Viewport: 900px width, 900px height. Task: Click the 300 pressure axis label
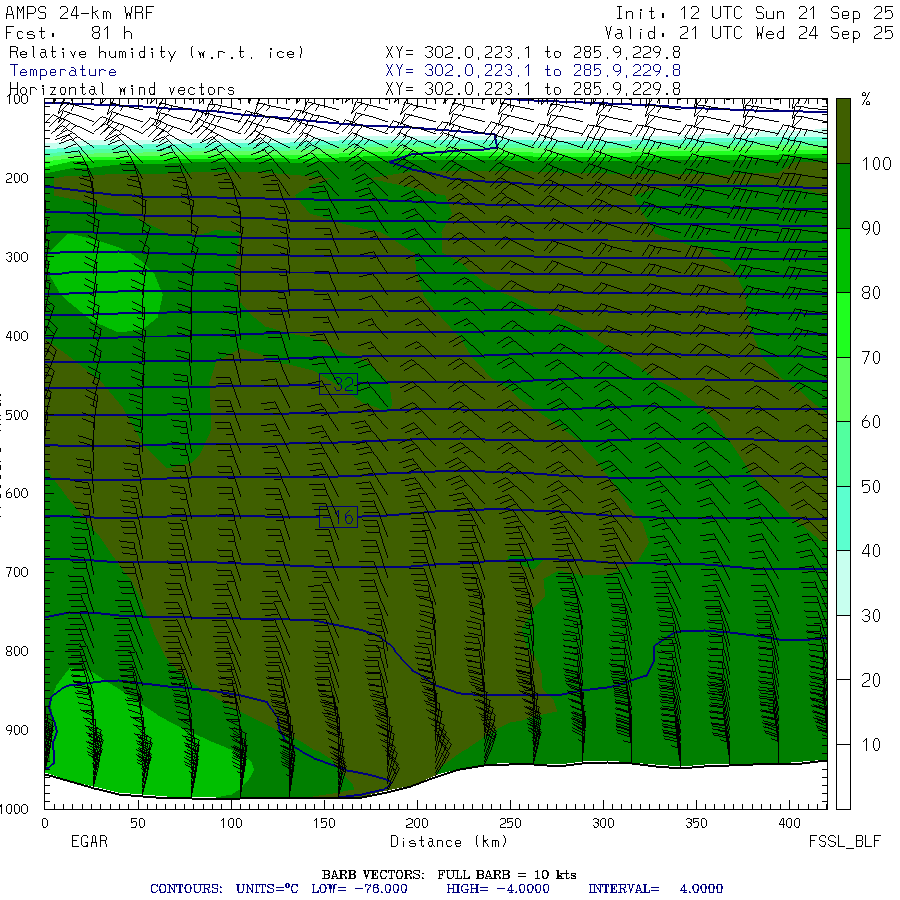click(17, 257)
